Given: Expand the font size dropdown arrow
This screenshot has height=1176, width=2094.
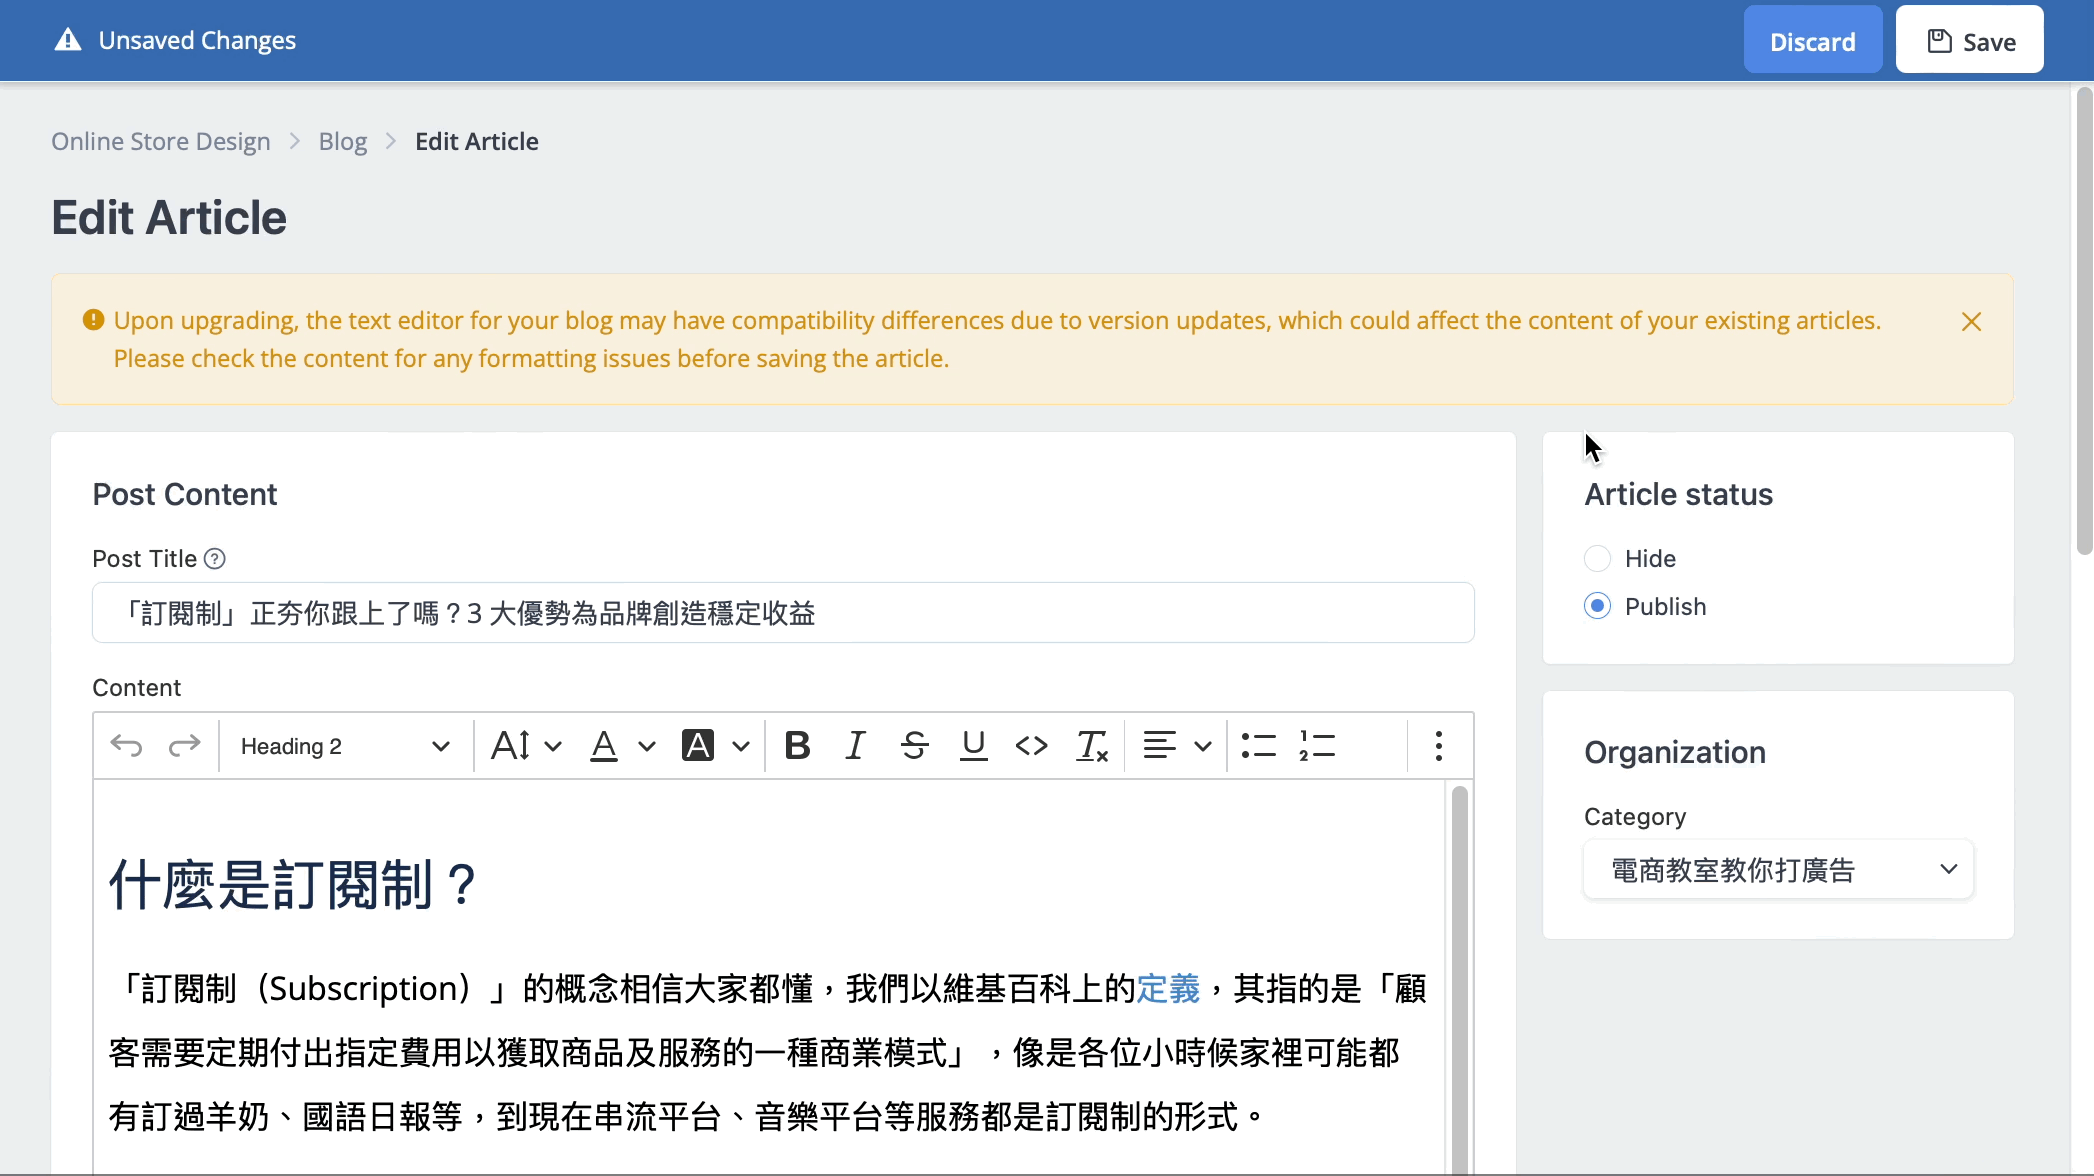Looking at the screenshot, I should click(x=553, y=747).
